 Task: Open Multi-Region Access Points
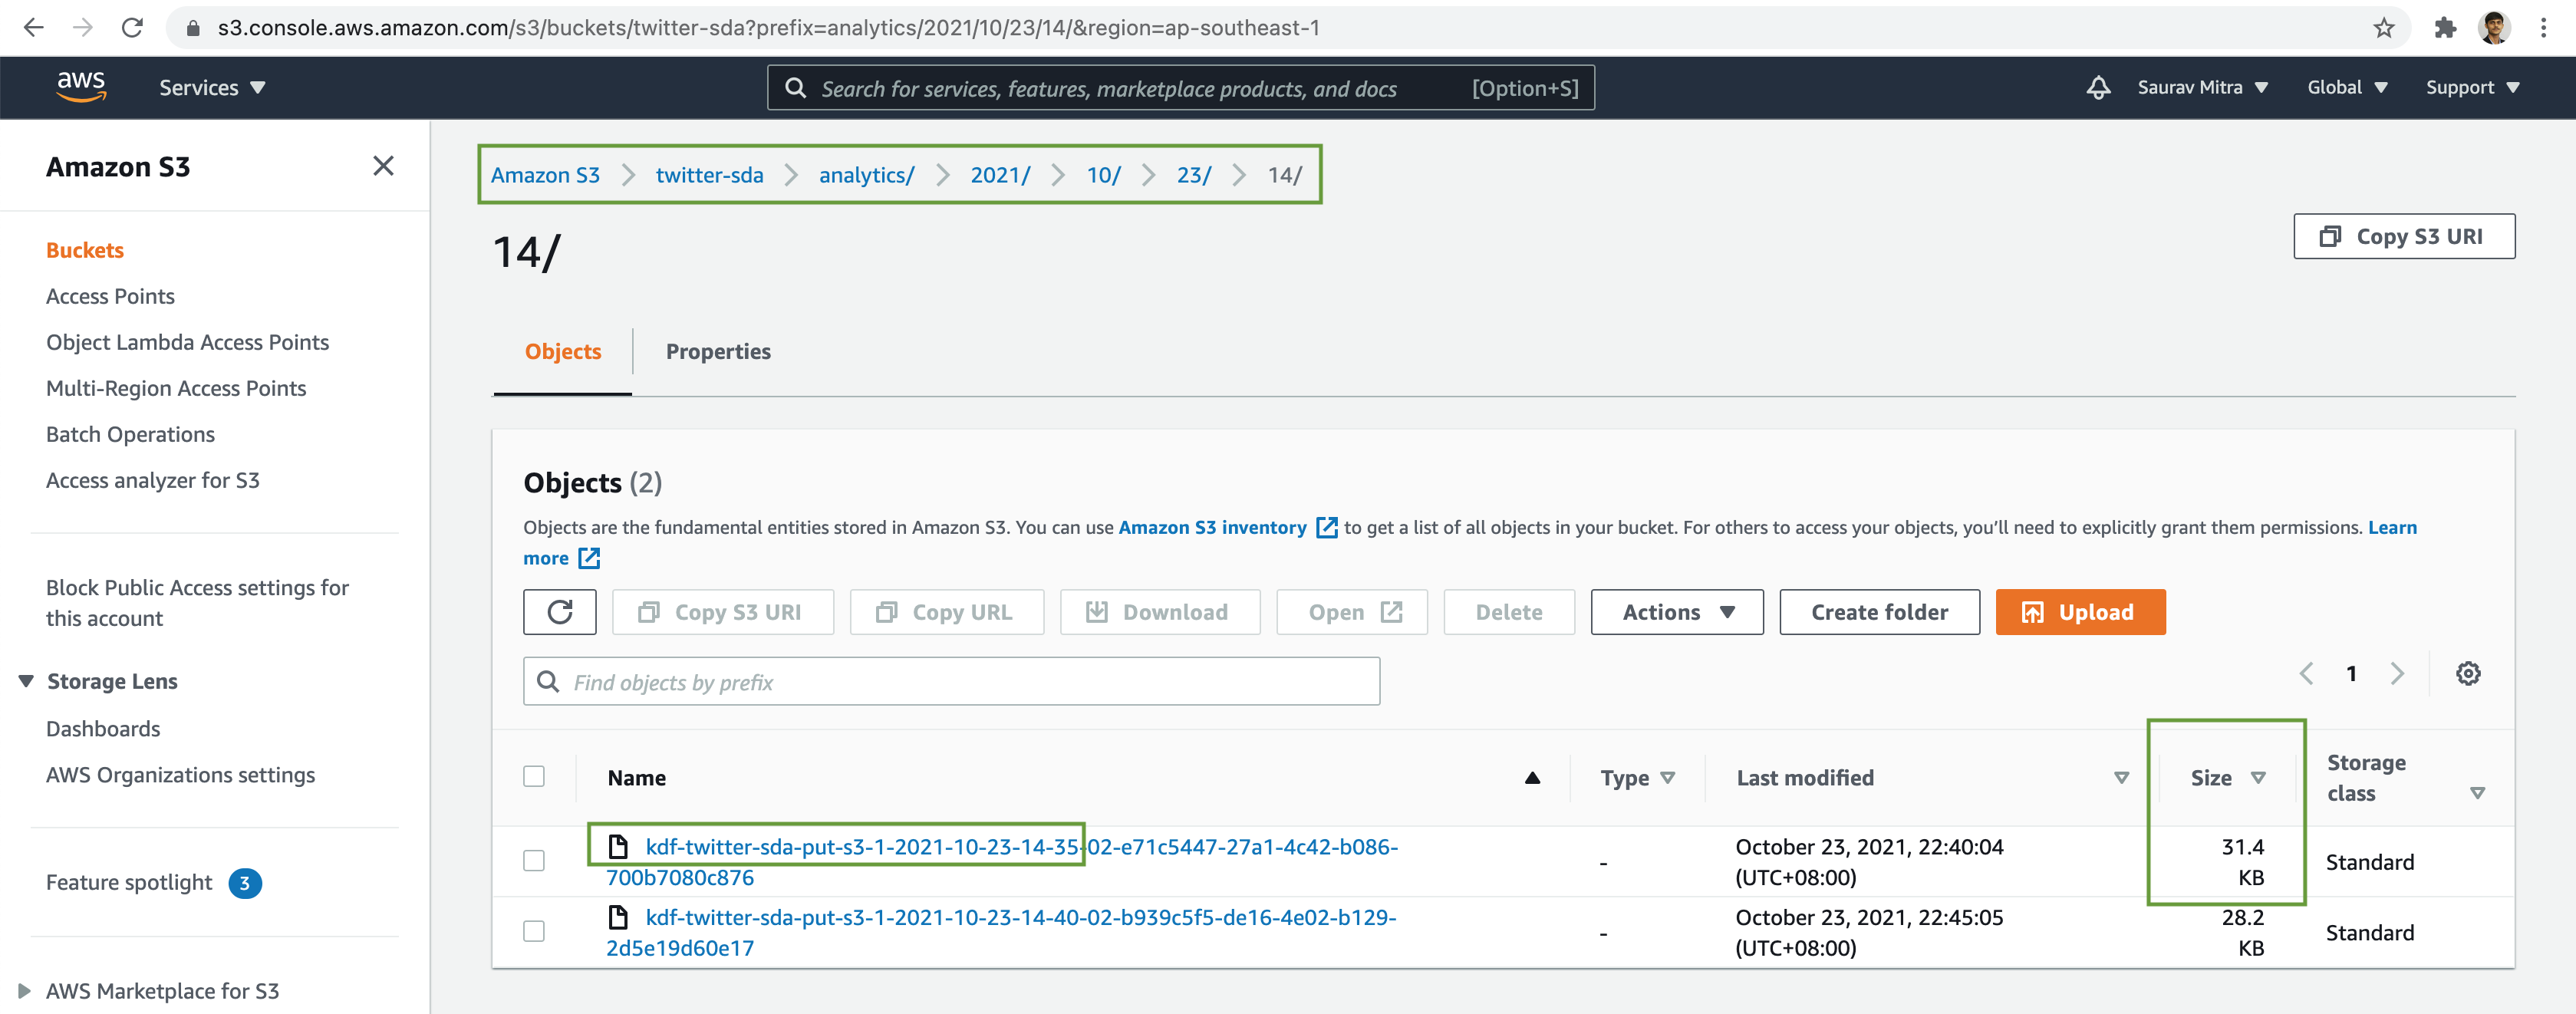176,388
